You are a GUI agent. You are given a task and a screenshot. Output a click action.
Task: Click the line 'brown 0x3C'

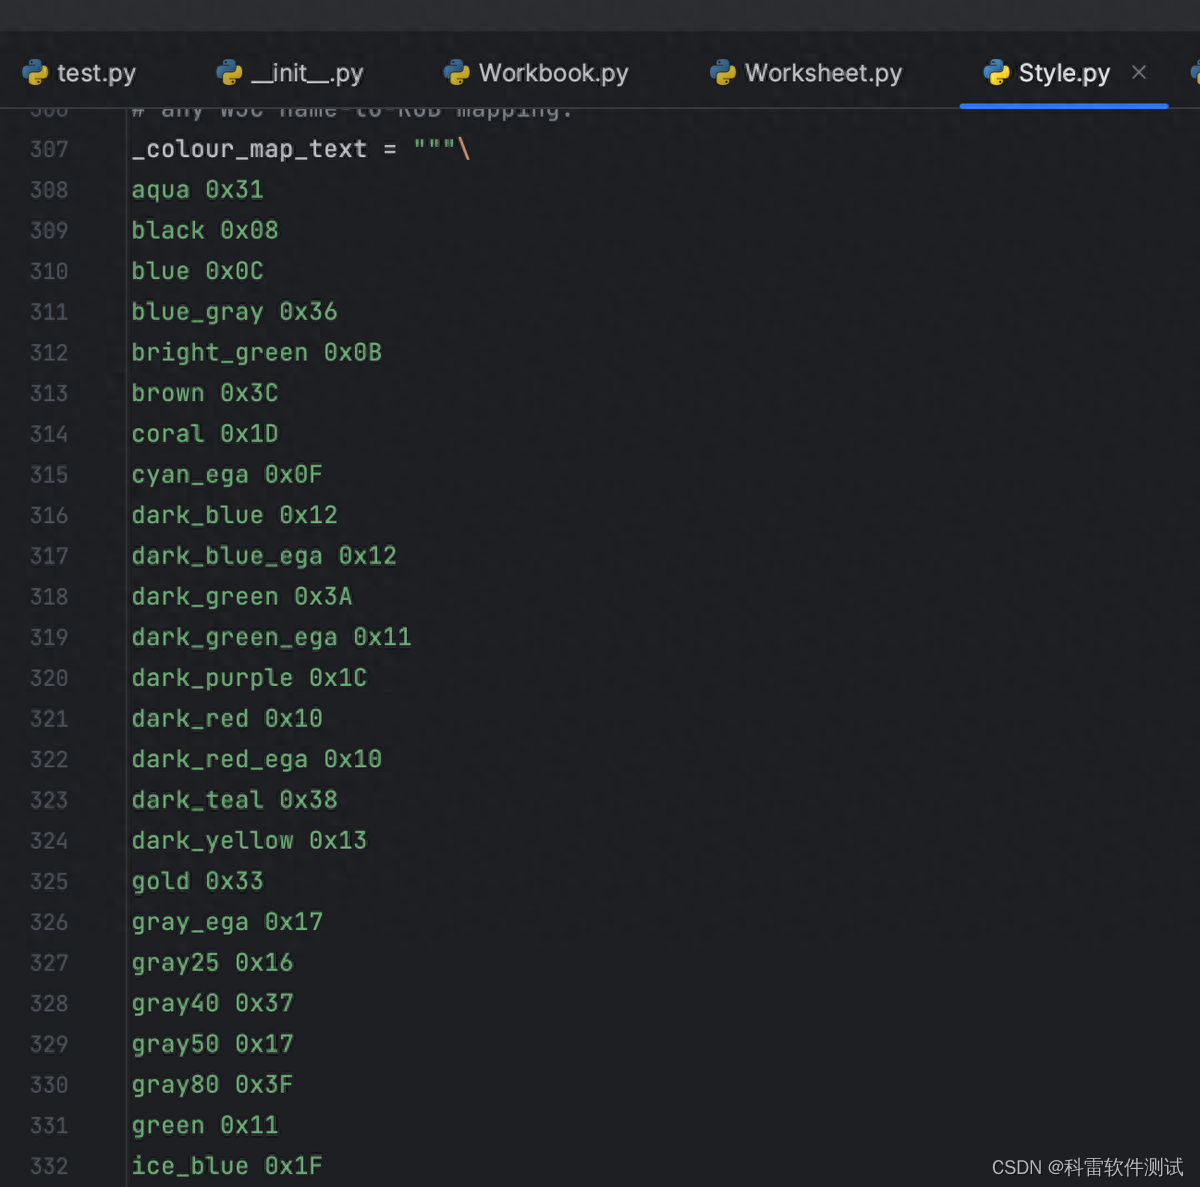click(205, 393)
